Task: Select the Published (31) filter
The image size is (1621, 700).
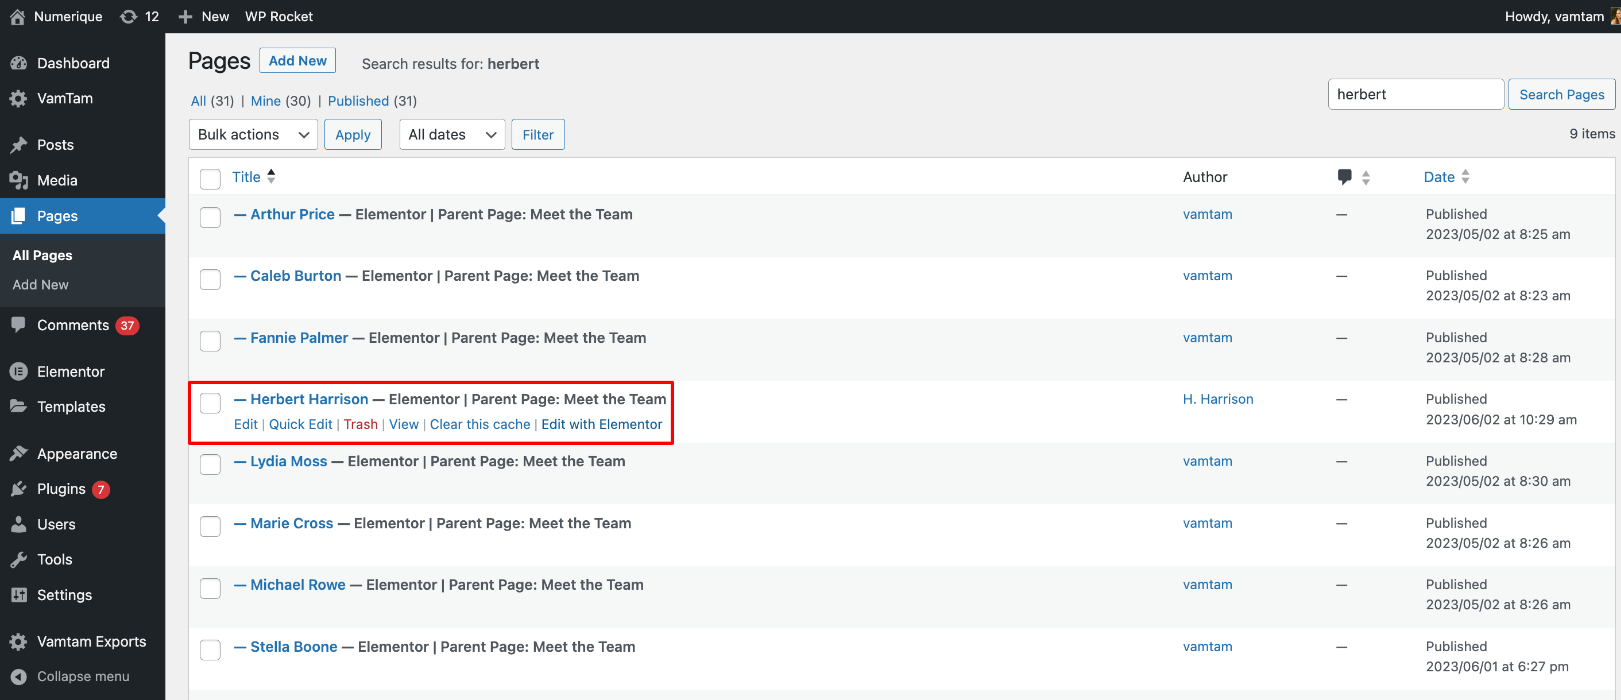Action: [x=372, y=101]
